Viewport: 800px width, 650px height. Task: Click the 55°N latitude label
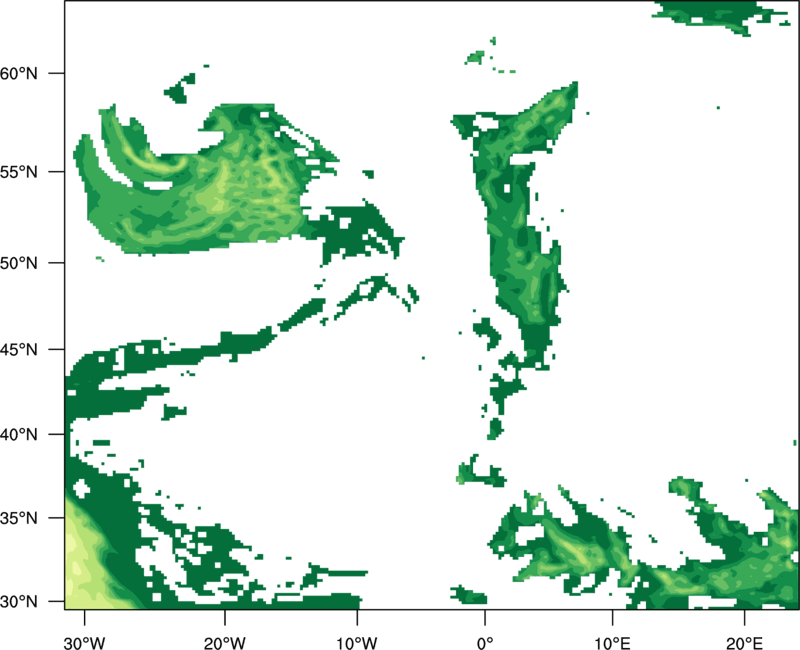(x=19, y=172)
